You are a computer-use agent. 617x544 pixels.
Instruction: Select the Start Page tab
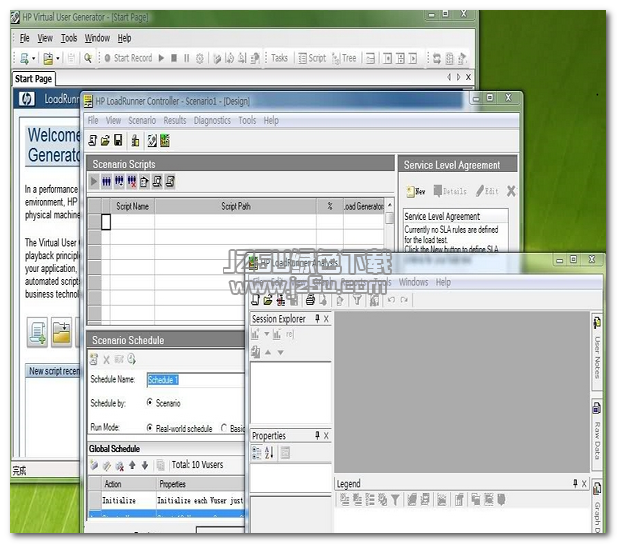click(33, 79)
